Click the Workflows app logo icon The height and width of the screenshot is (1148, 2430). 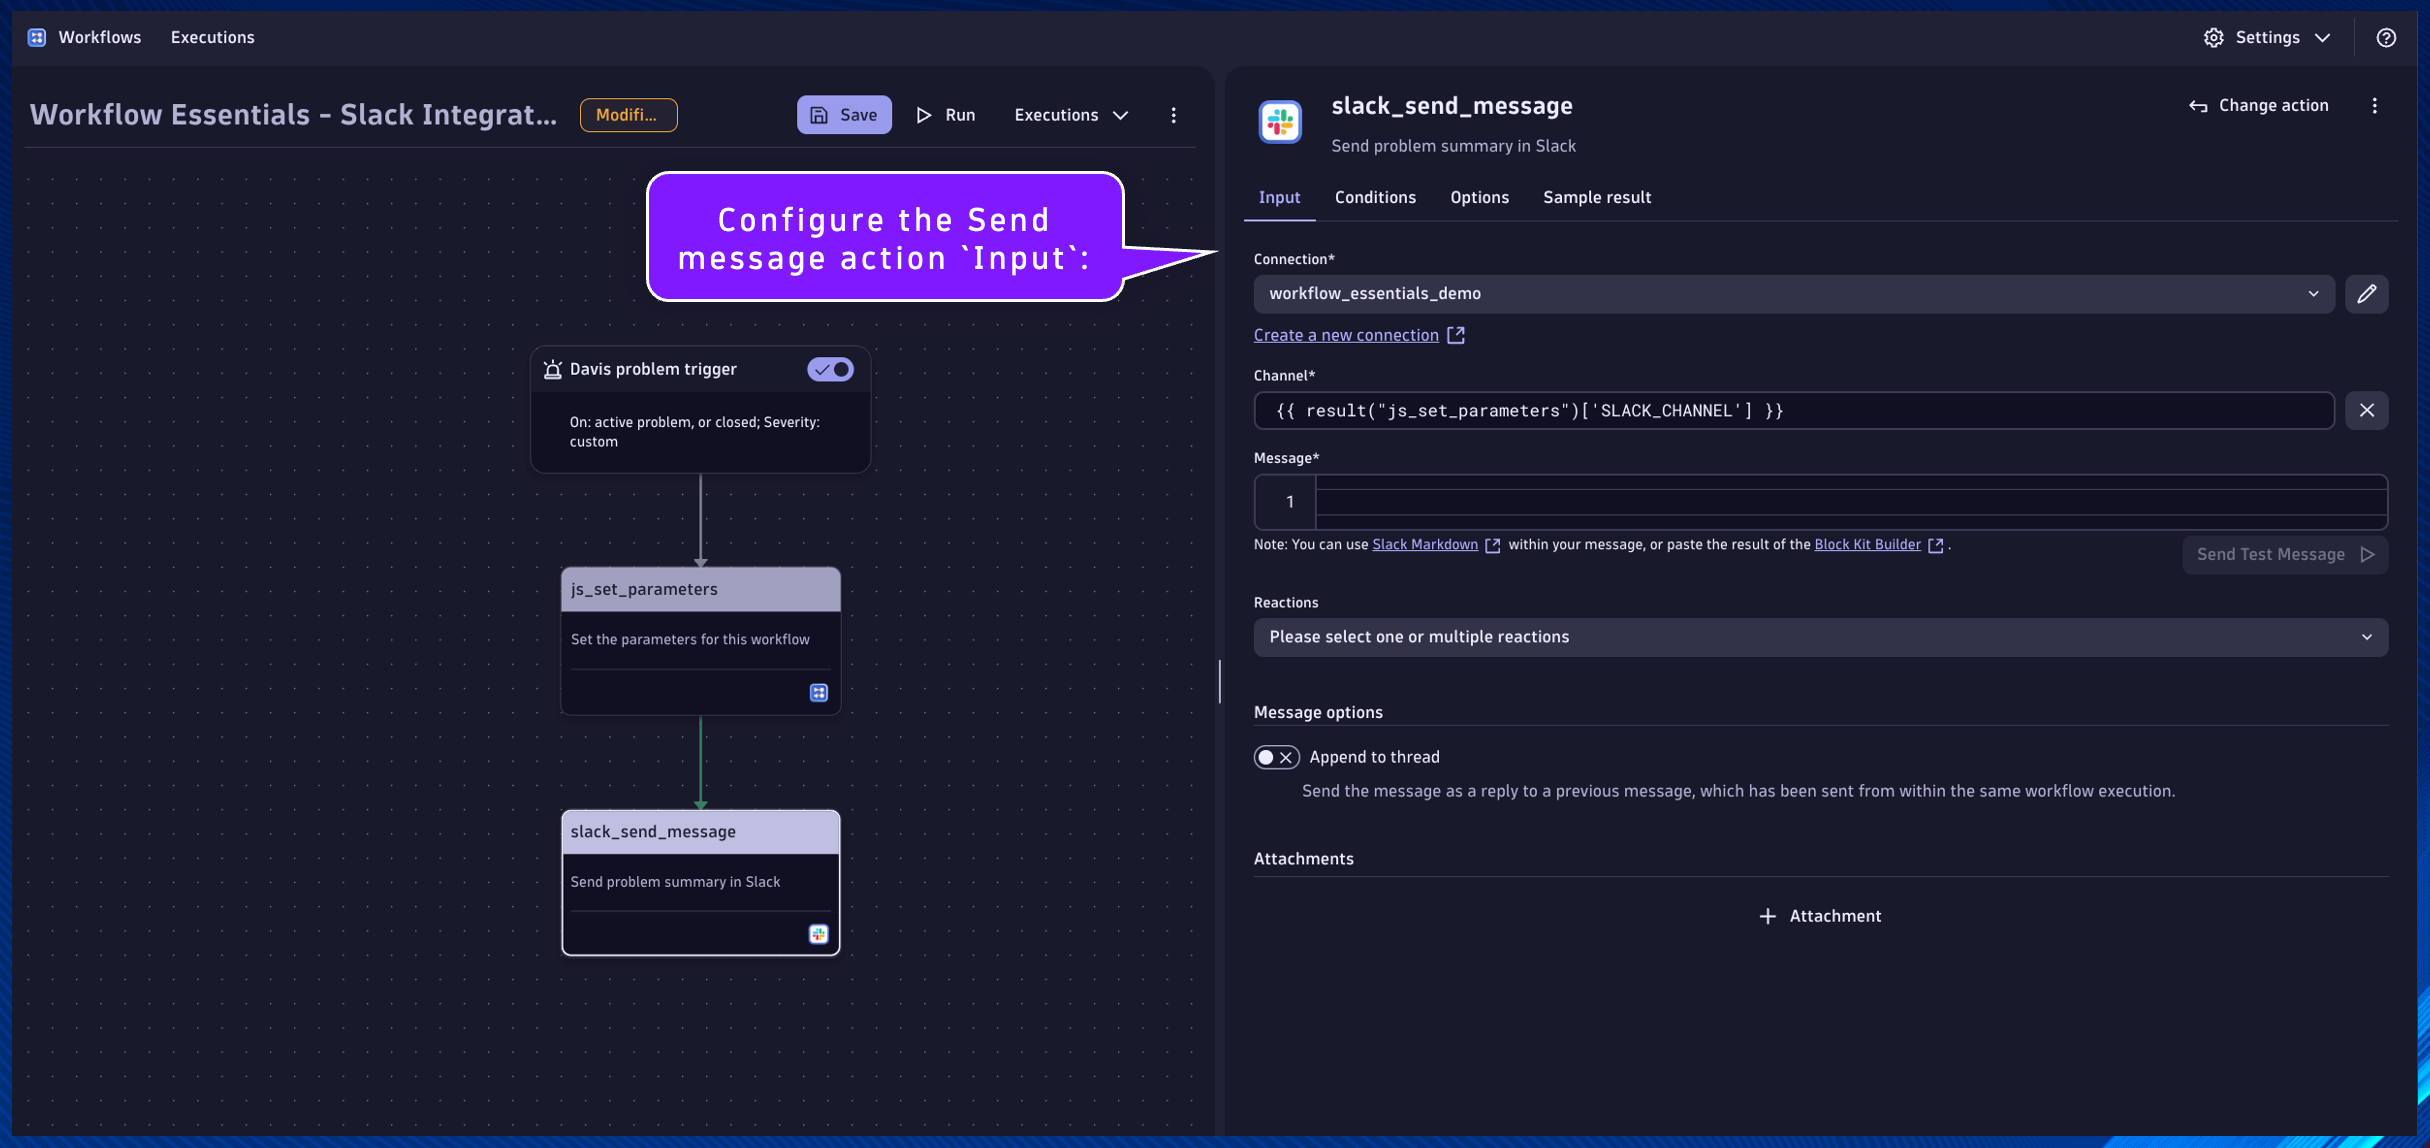click(37, 37)
